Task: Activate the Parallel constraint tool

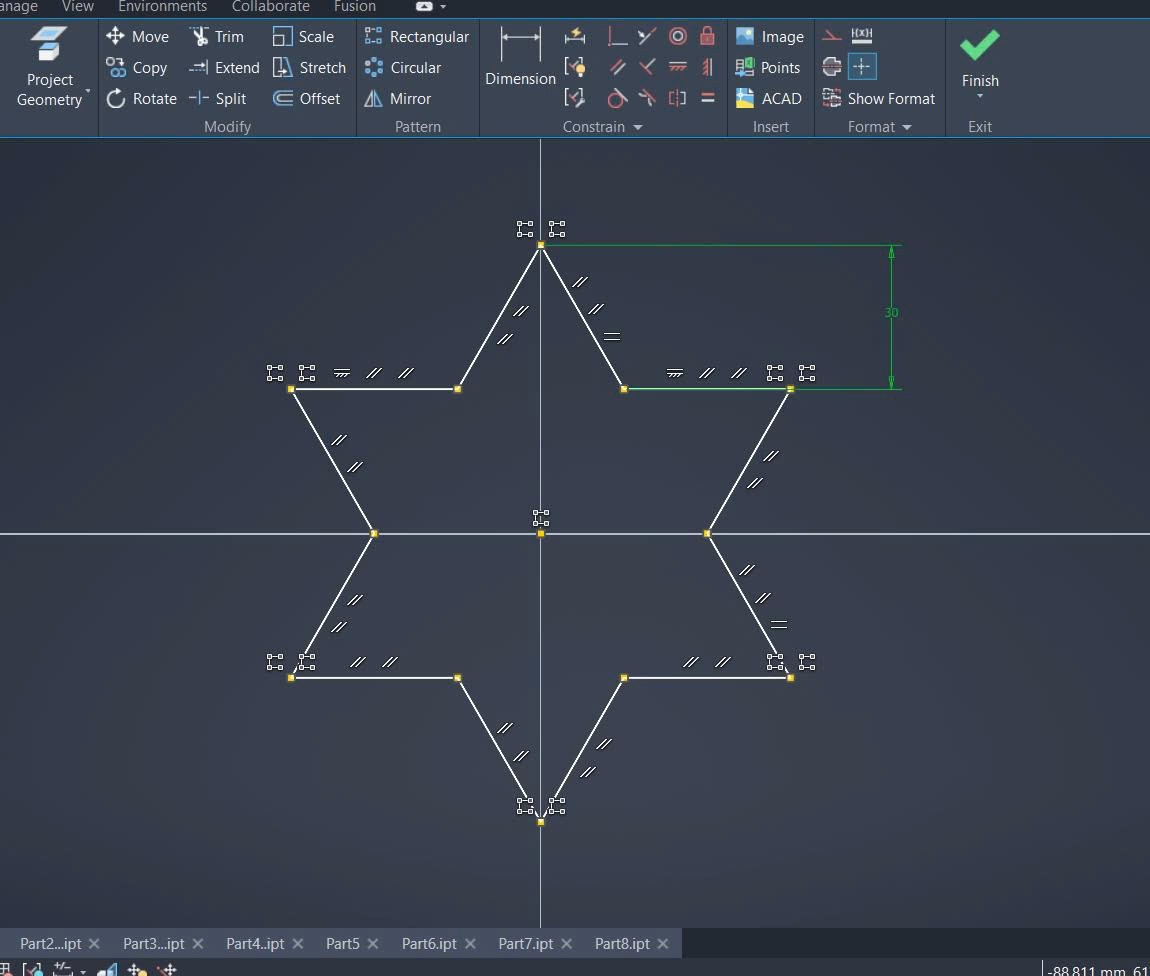Action: 617,68
